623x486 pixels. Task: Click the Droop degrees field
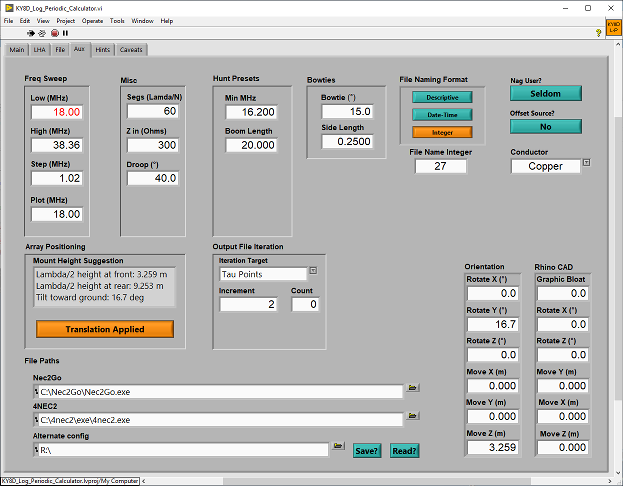(153, 178)
